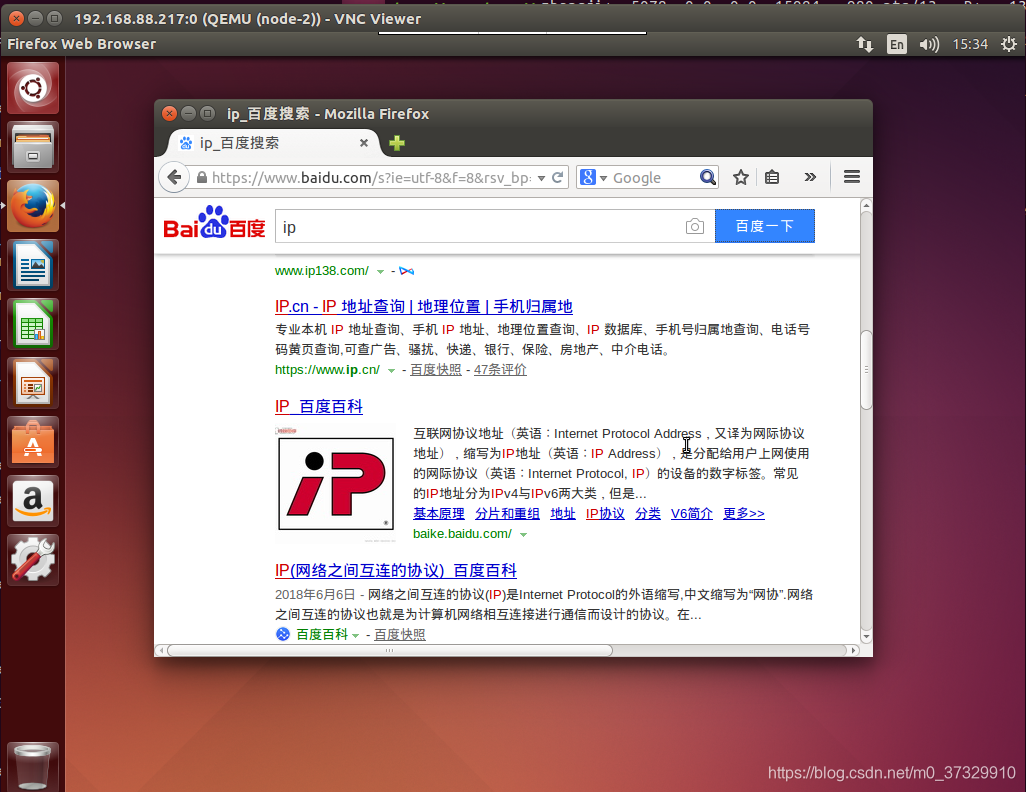
Task: Click the Firefox URL address field
Action: (371, 177)
